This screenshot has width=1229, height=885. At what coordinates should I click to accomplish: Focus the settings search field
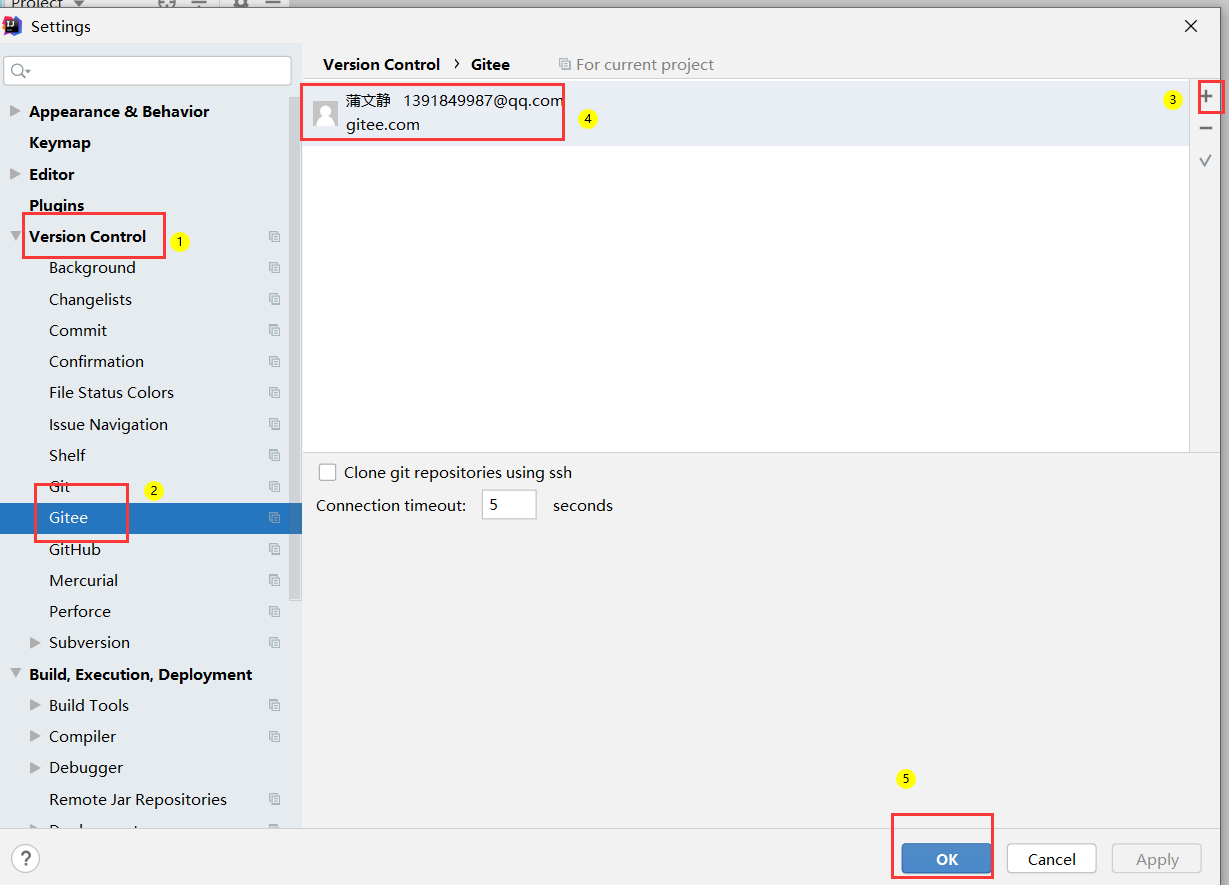click(148, 71)
